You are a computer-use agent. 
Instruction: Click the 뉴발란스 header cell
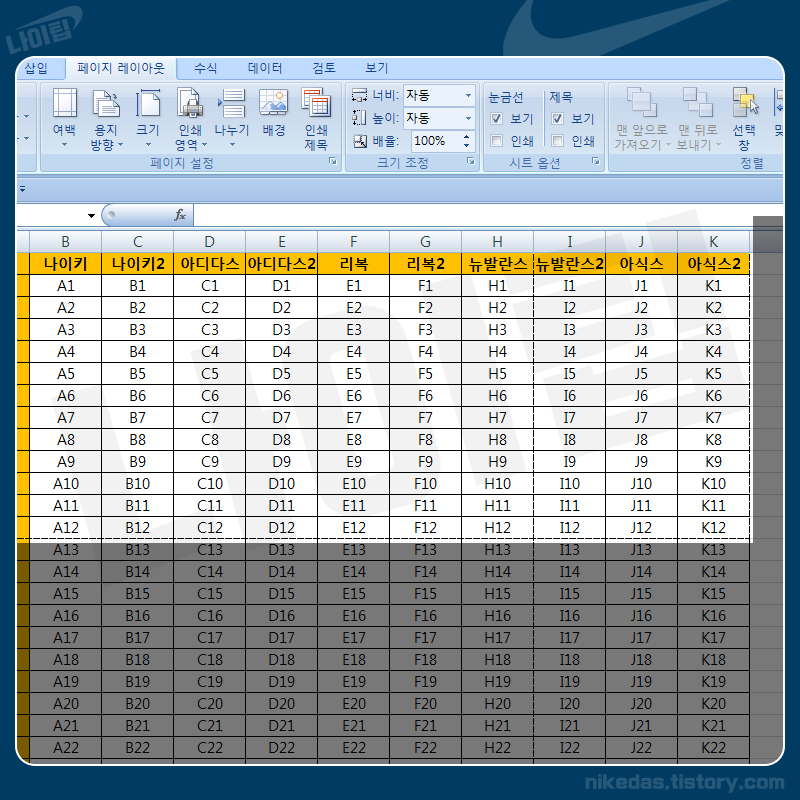coord(497,264)
